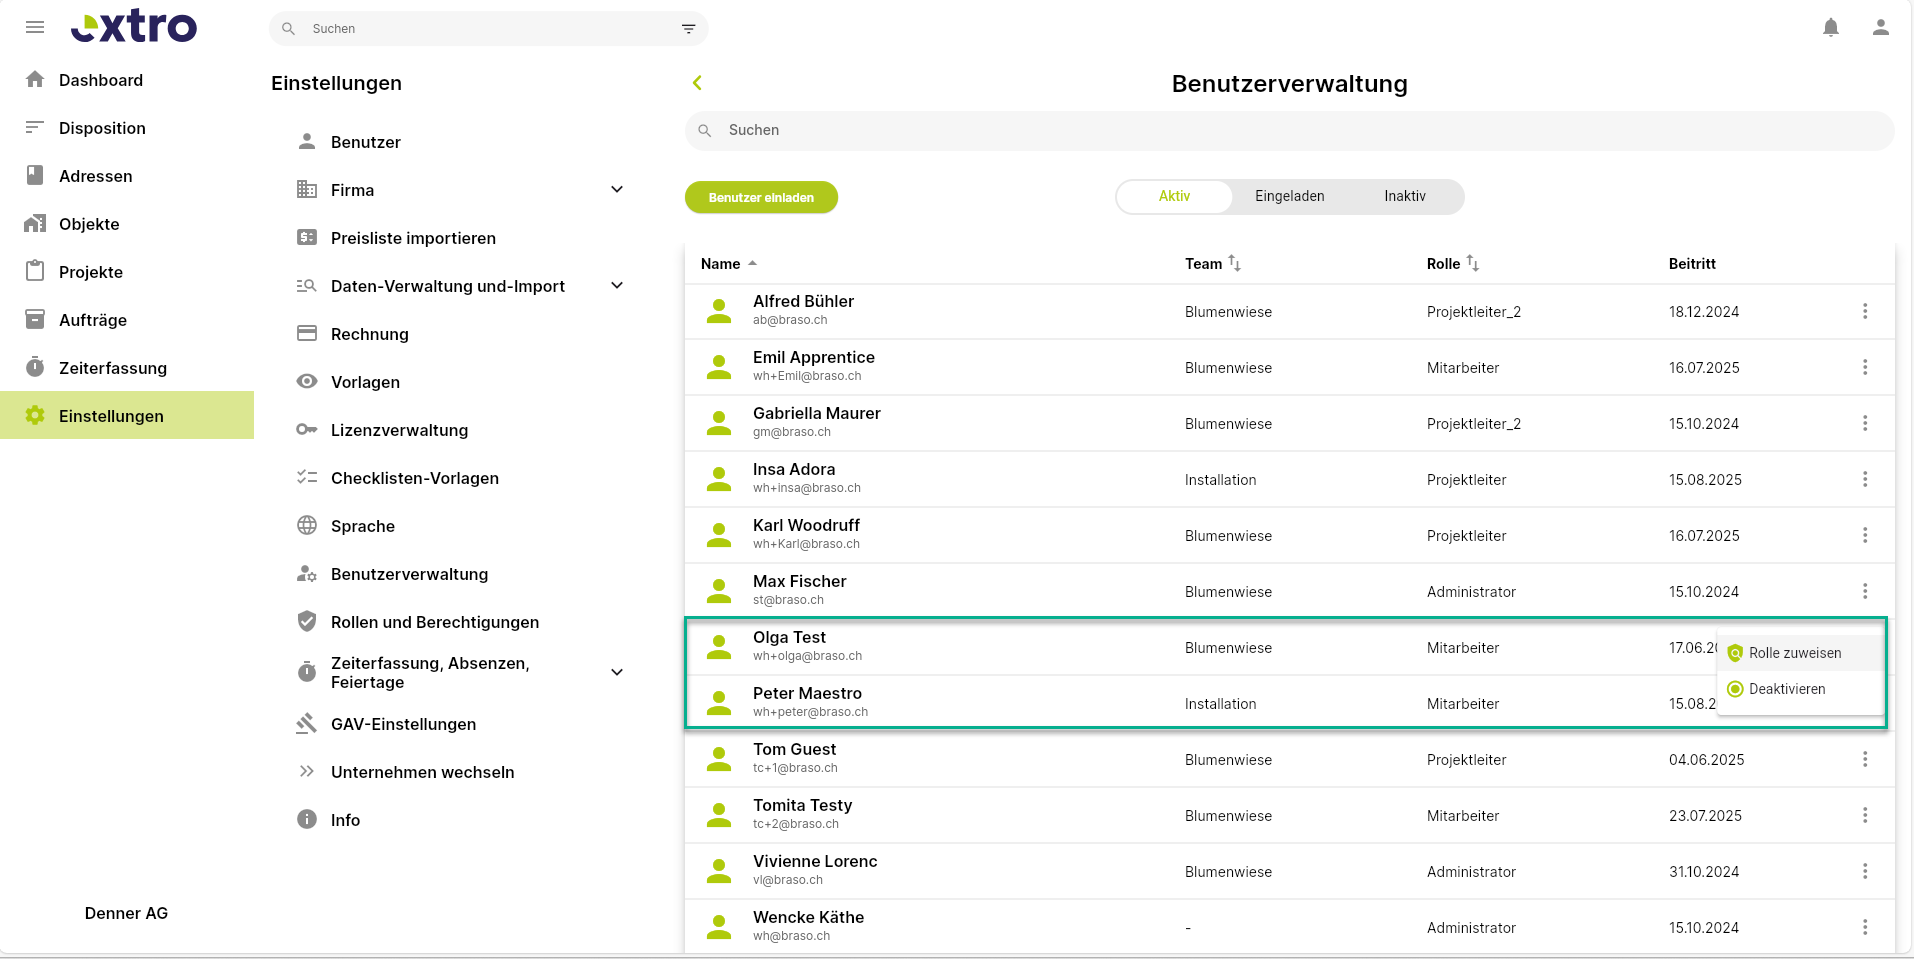Image resolution: width=1914 pixels, height=959 pixels.
Task: Click the Objekte building icon
Action: tap(35, 223)
